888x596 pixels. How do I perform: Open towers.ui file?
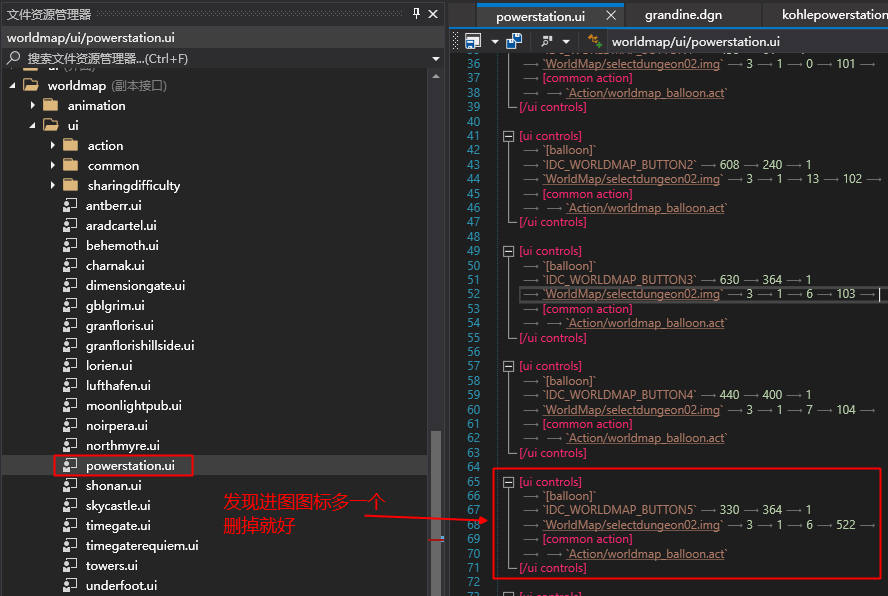pos(112,566)
